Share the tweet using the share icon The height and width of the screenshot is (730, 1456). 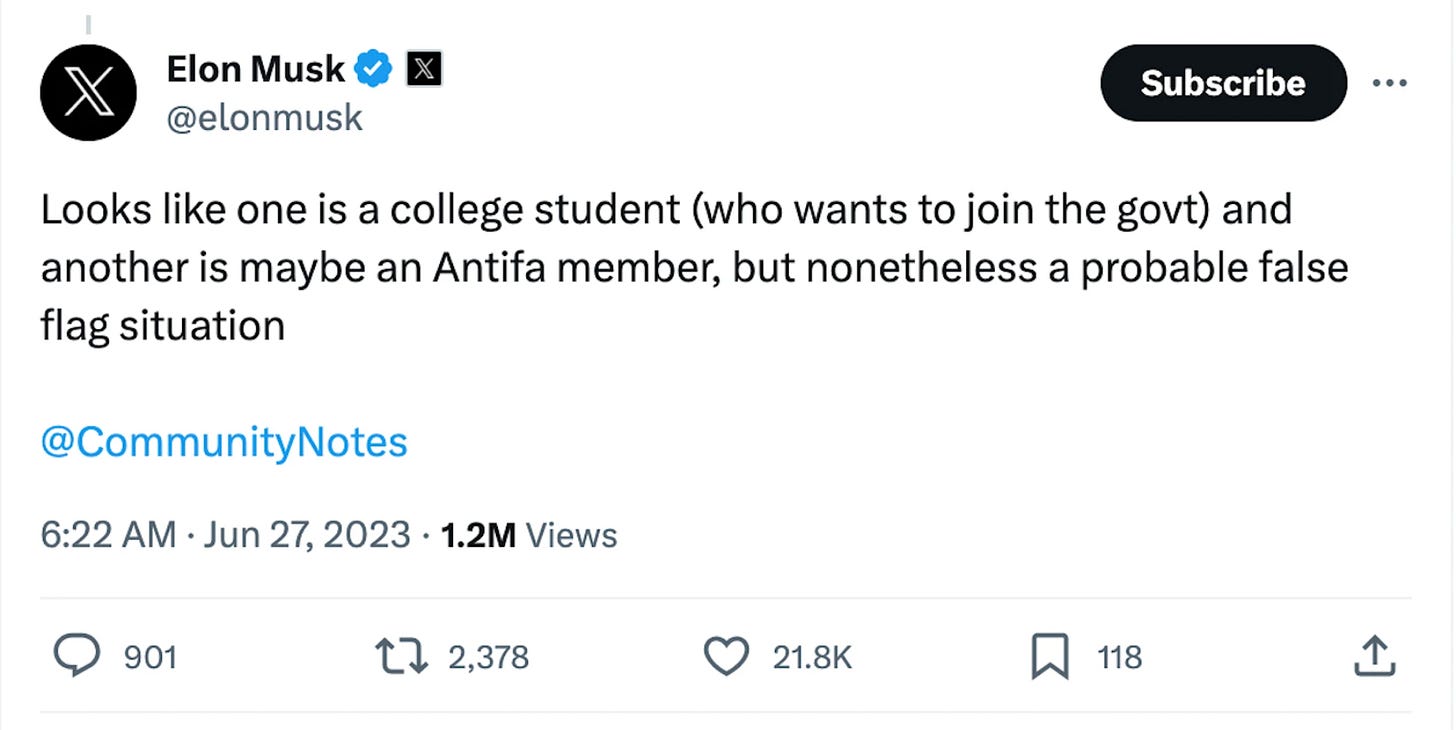1375,657
